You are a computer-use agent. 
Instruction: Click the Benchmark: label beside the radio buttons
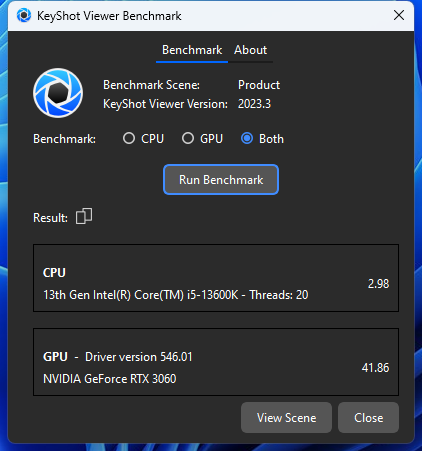(x=64, y=139)
